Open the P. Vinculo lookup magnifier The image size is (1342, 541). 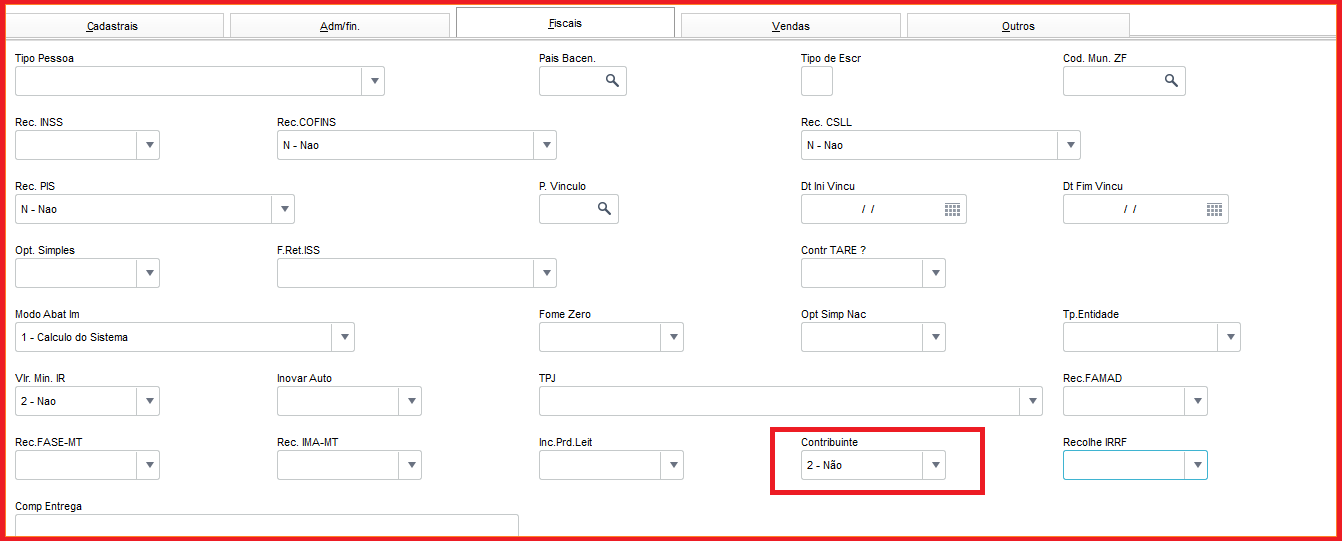604,209
